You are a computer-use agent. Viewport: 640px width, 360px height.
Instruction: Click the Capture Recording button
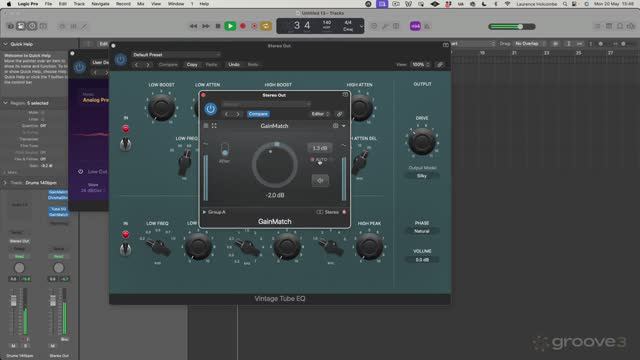pyautogui.click(x=254, y=26)
